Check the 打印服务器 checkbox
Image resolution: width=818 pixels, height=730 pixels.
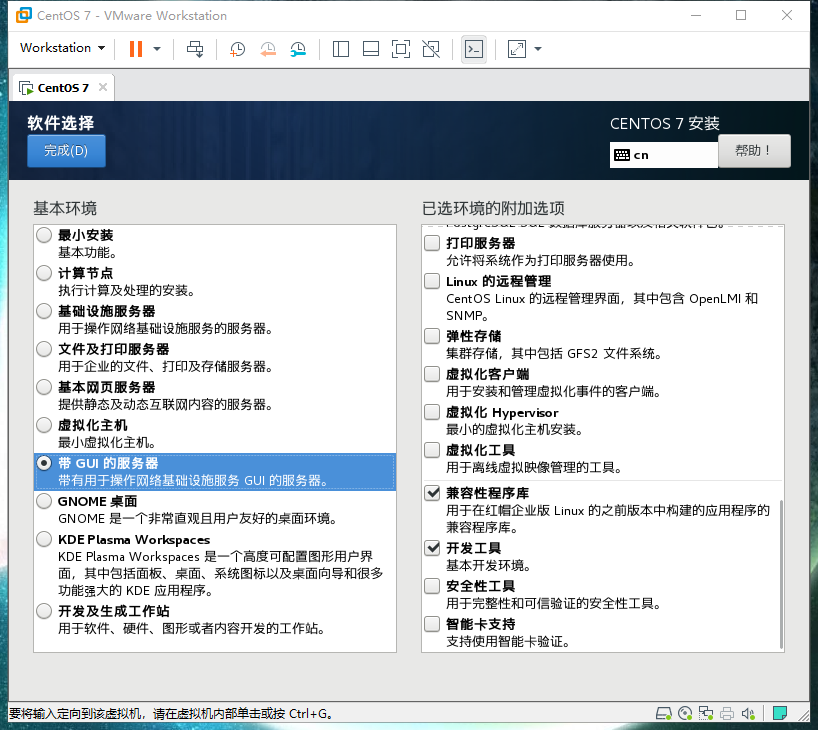(x=432, y=243)
